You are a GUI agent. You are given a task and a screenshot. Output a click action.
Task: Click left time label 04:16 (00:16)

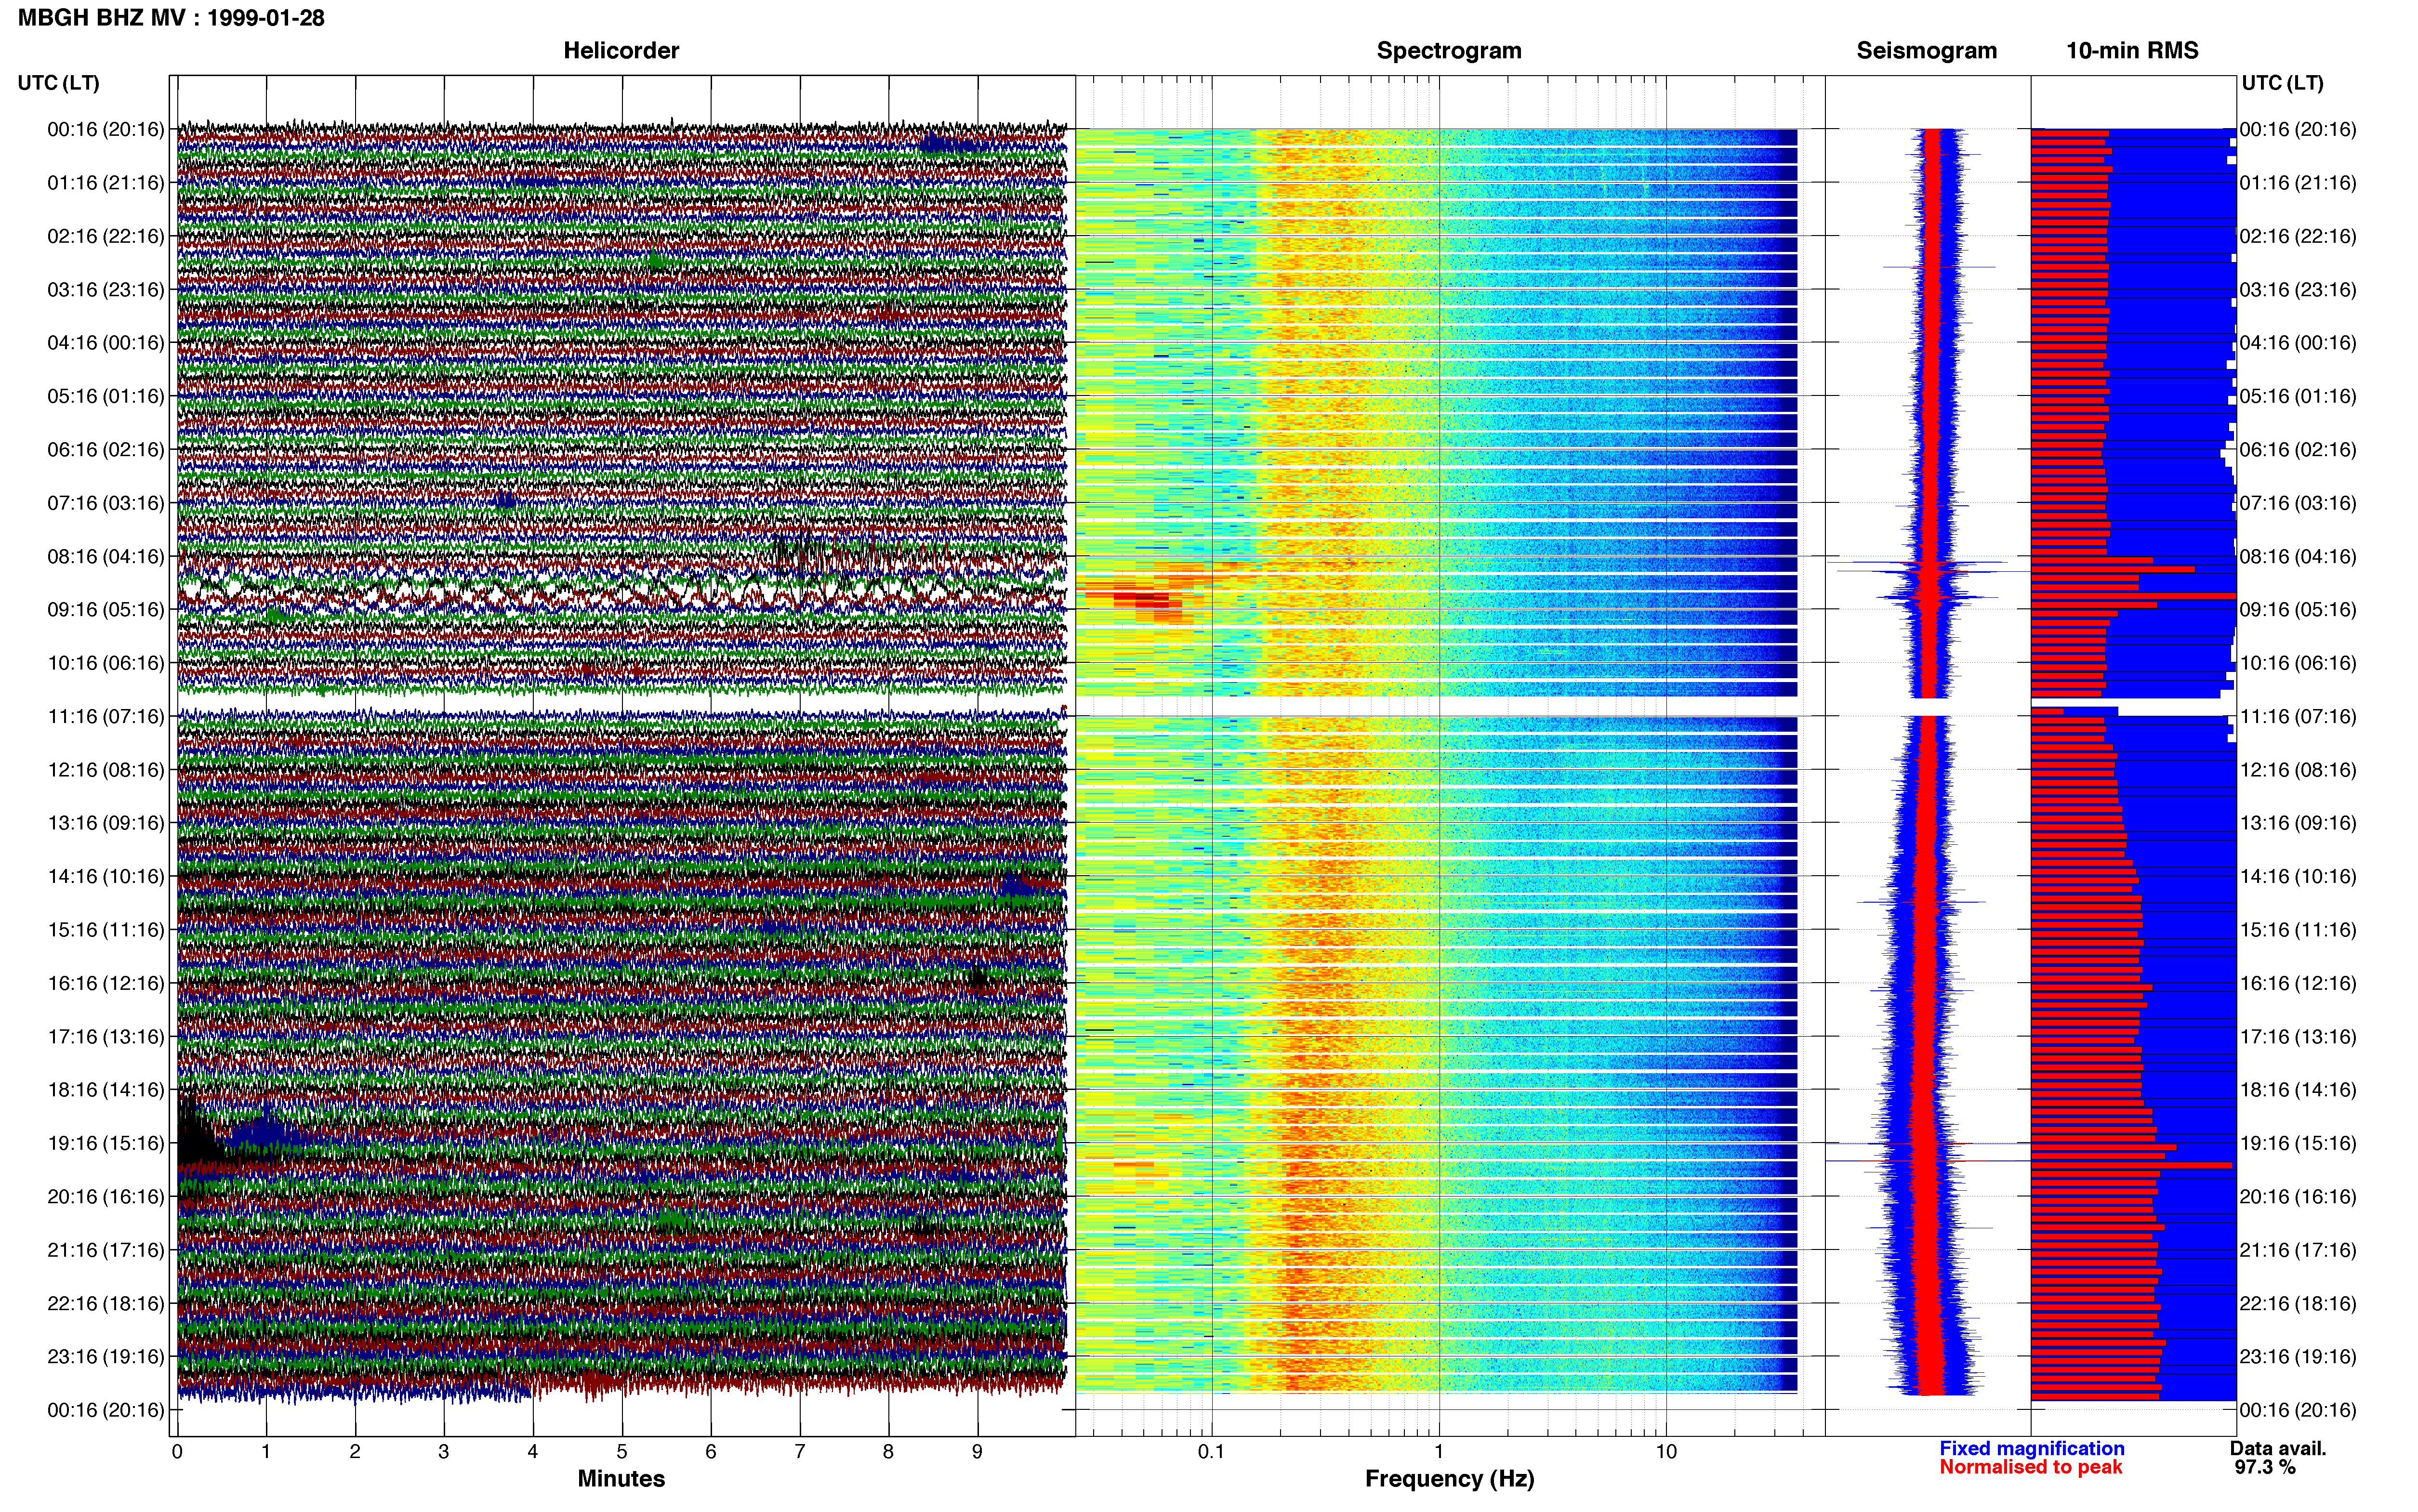pyautogui.click(x=106, y=343)
